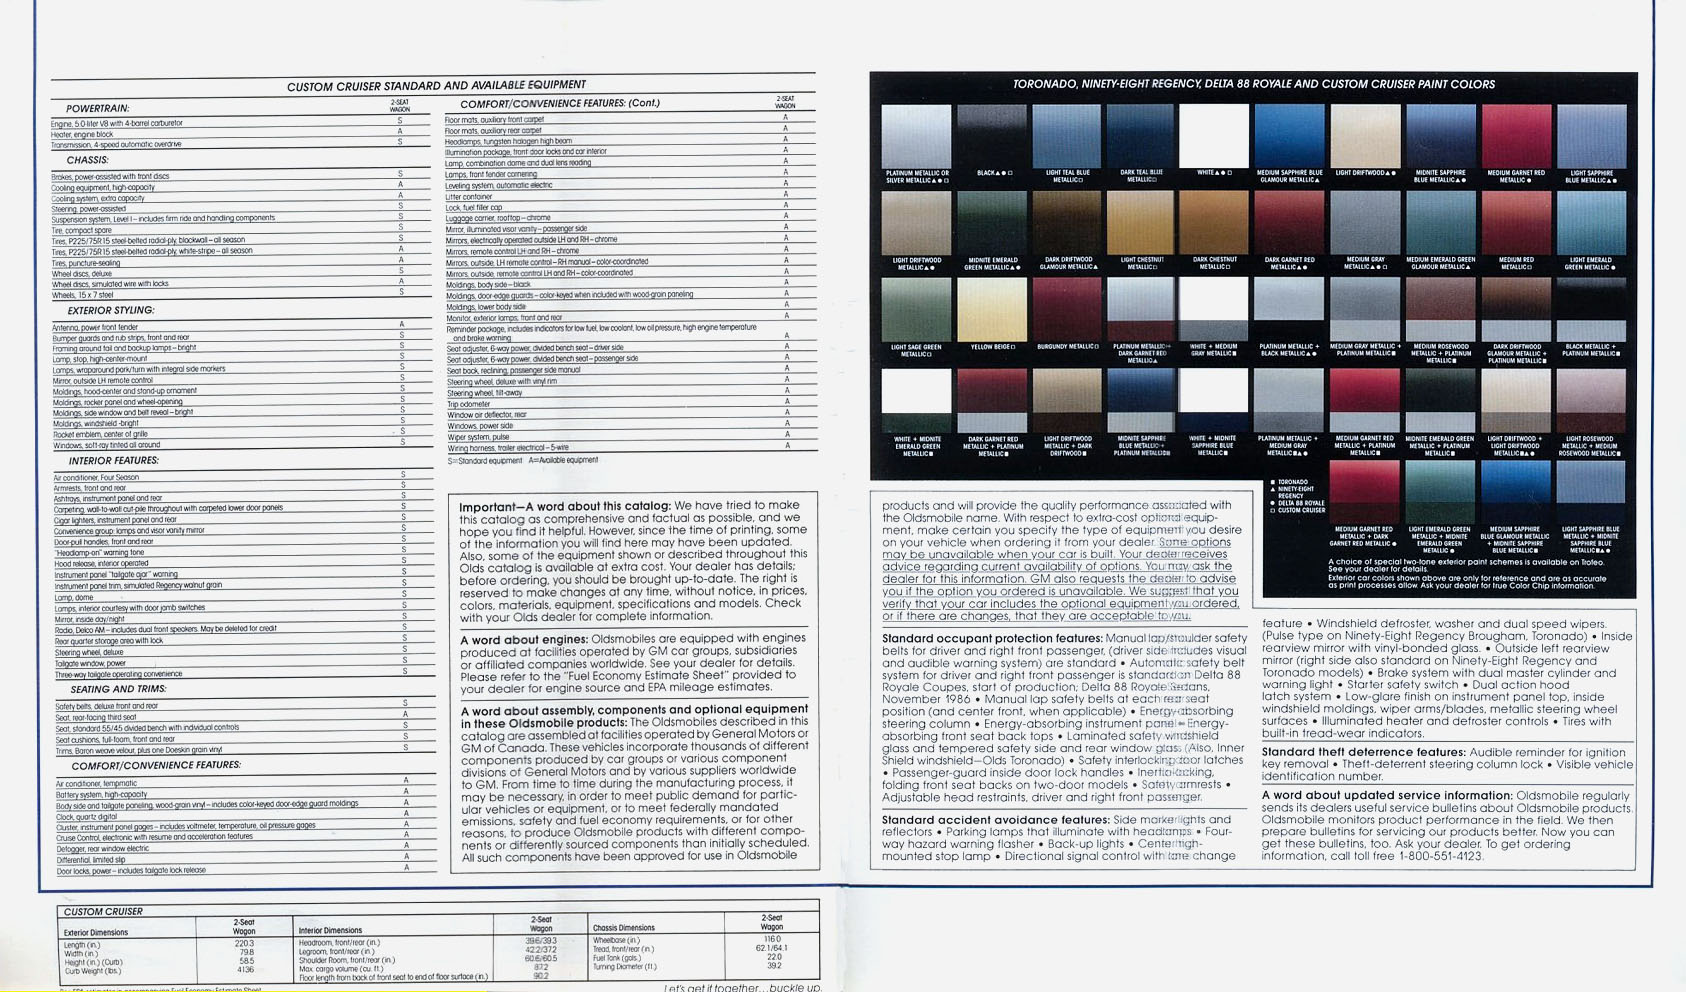Click the 'Tire, compact spare' row
Screen dimensions: 1686x992
(243, 229)
